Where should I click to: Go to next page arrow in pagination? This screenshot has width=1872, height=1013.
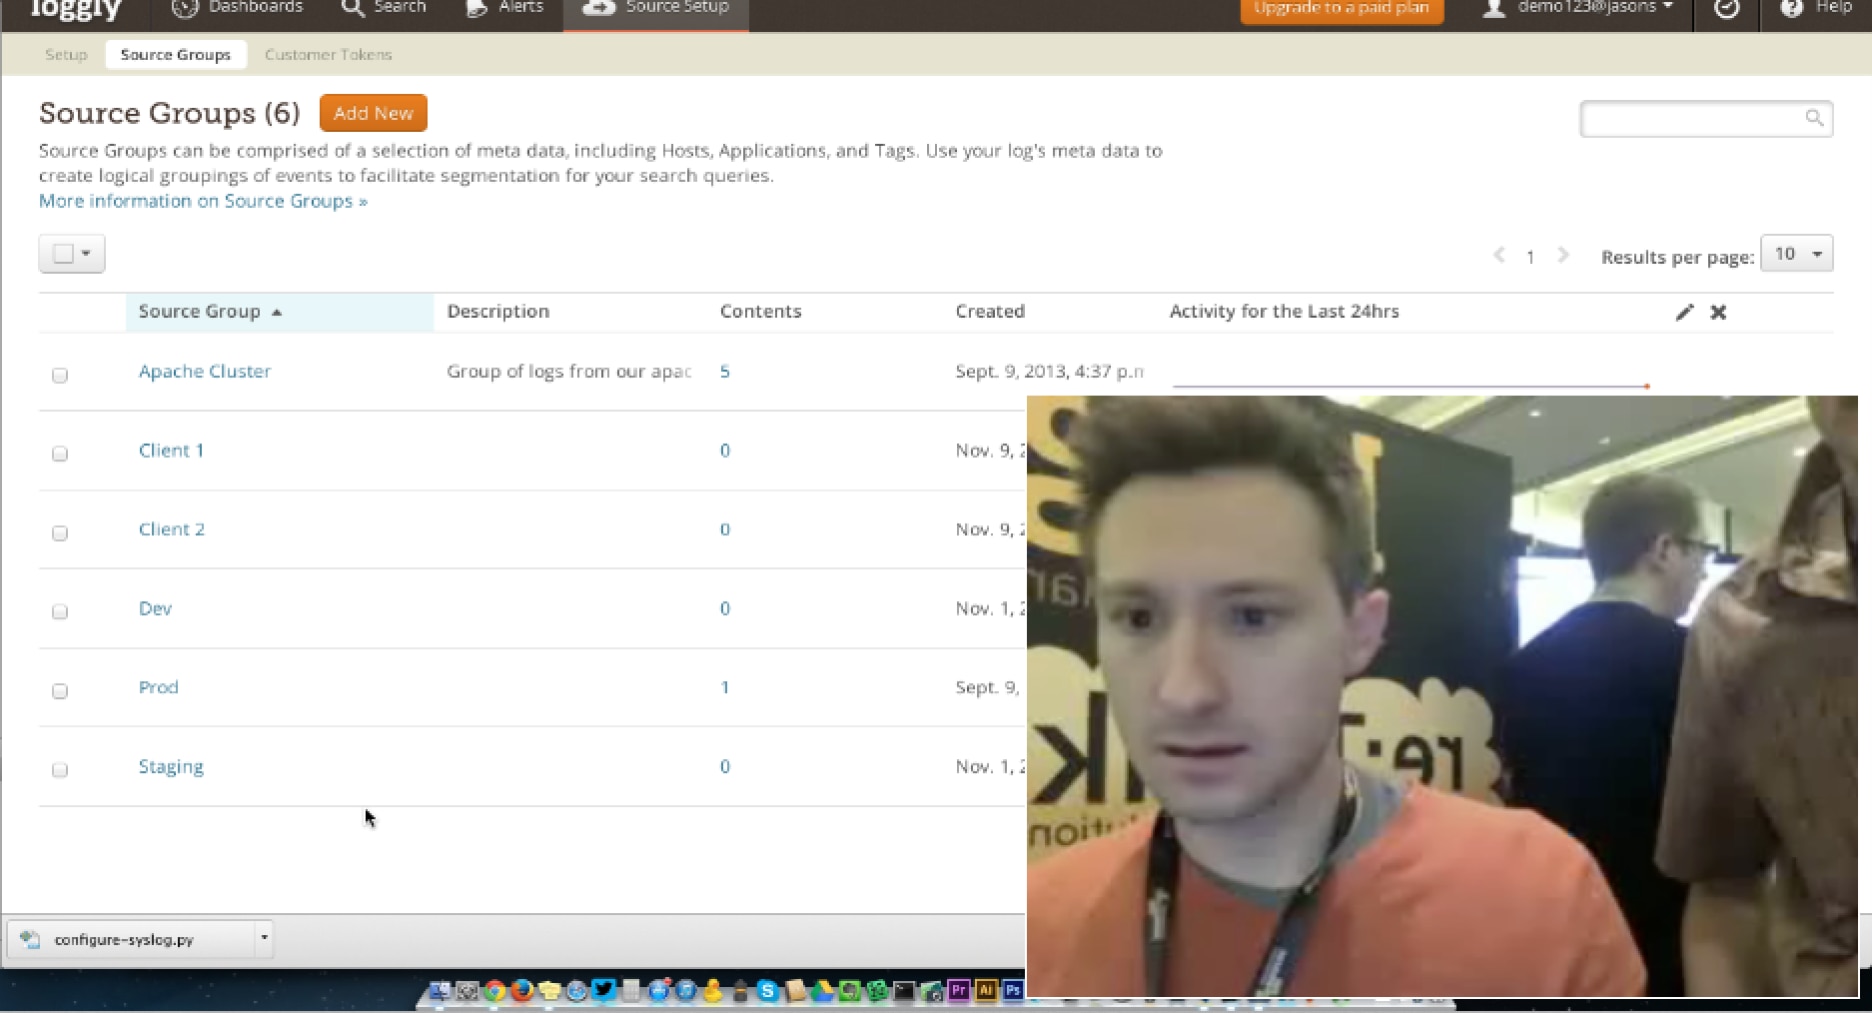click(1563, 256)
